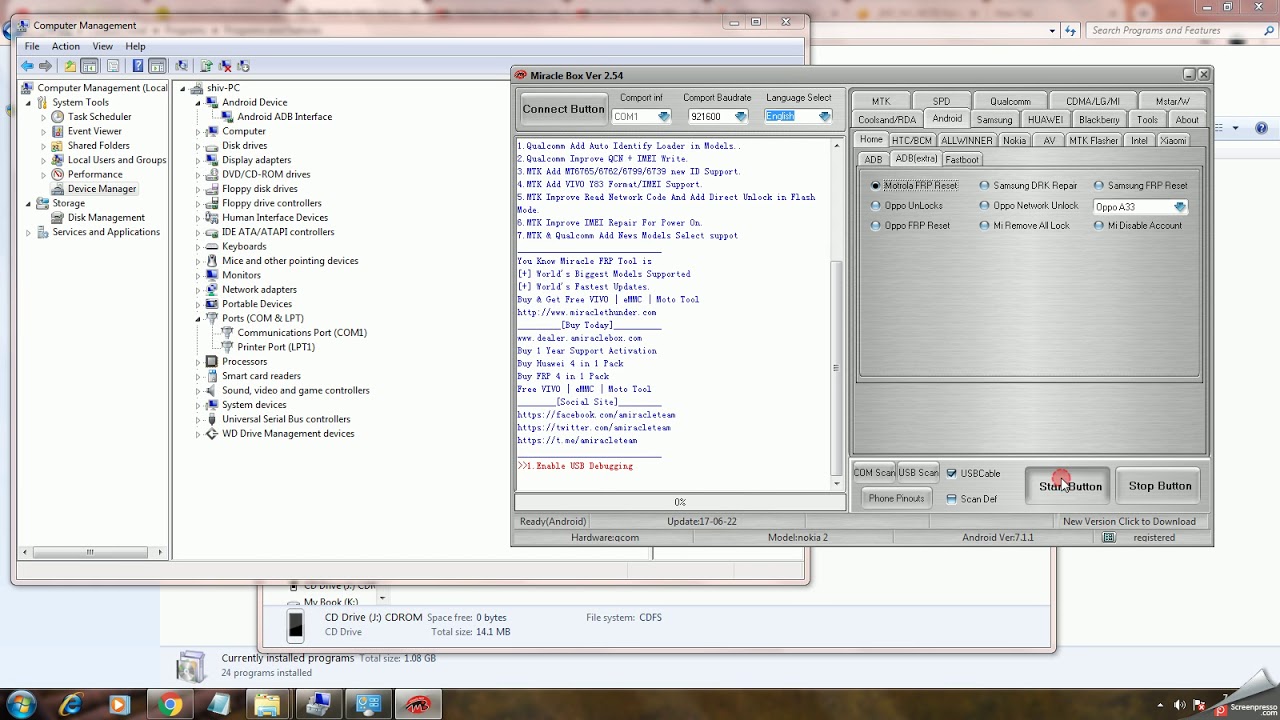Open the Oppo A33 model dropdown
Screen dimensions: 1280x720
[1180, 207]
